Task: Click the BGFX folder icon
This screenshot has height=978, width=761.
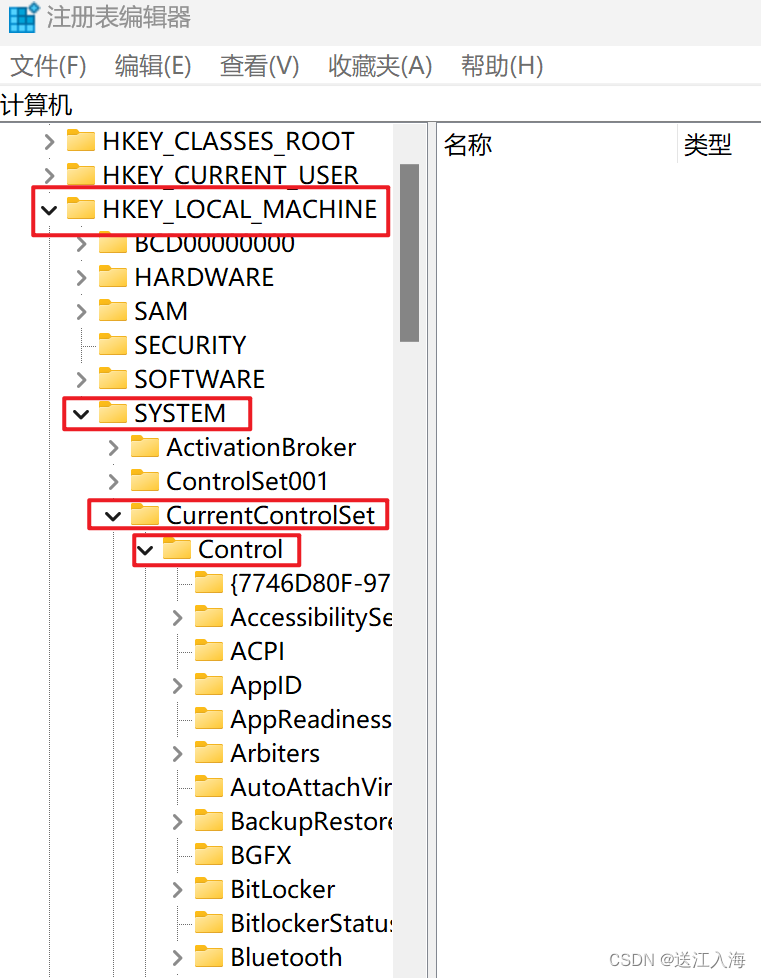Action: coord(209,855)
